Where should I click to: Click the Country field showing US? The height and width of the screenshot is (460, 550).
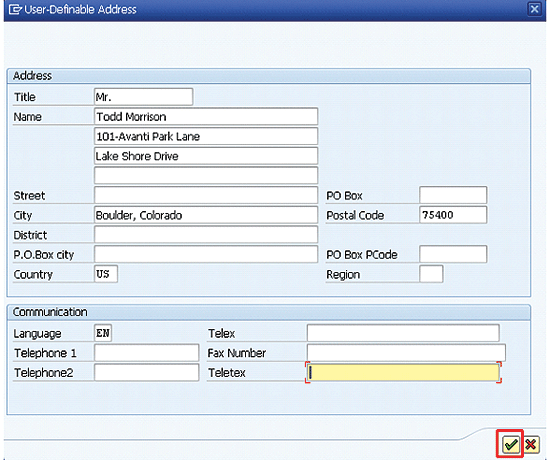(106, 274)
